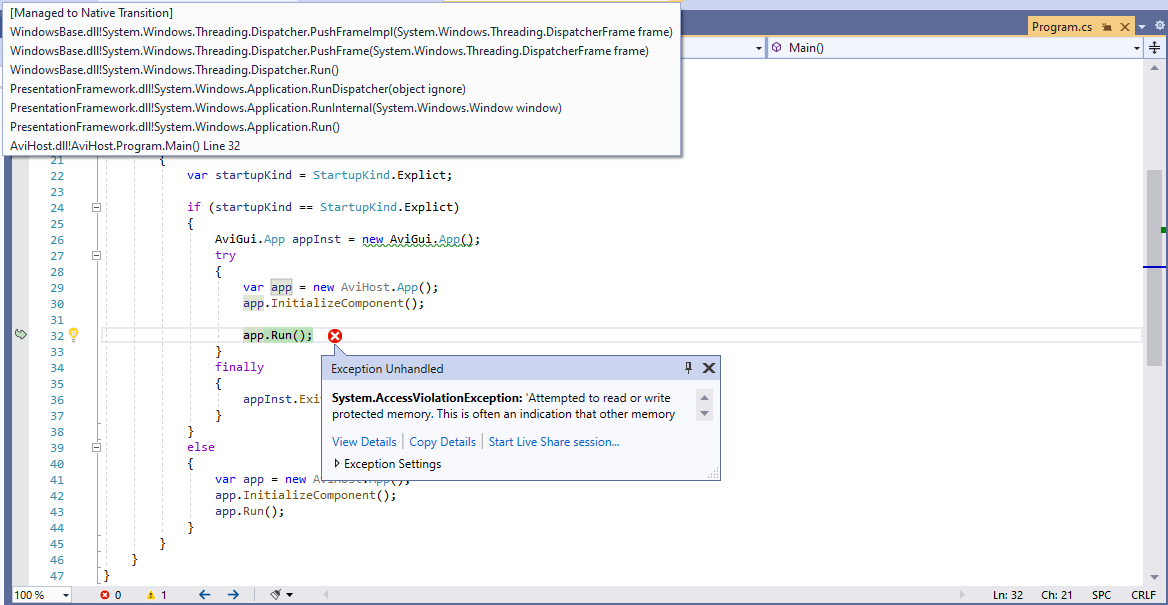
Task: Click the navigate forward arrow in status bar
Action: point(232,594)
